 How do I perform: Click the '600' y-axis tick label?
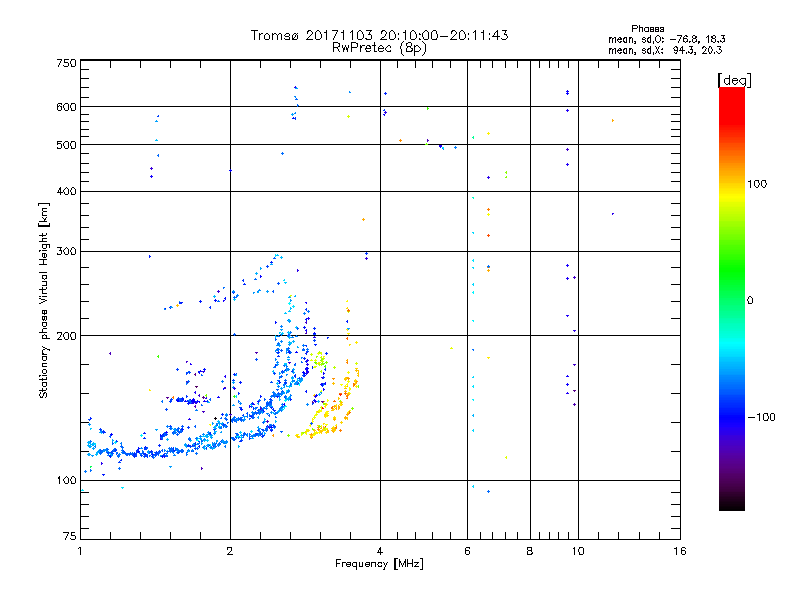[x=66, y=107]
